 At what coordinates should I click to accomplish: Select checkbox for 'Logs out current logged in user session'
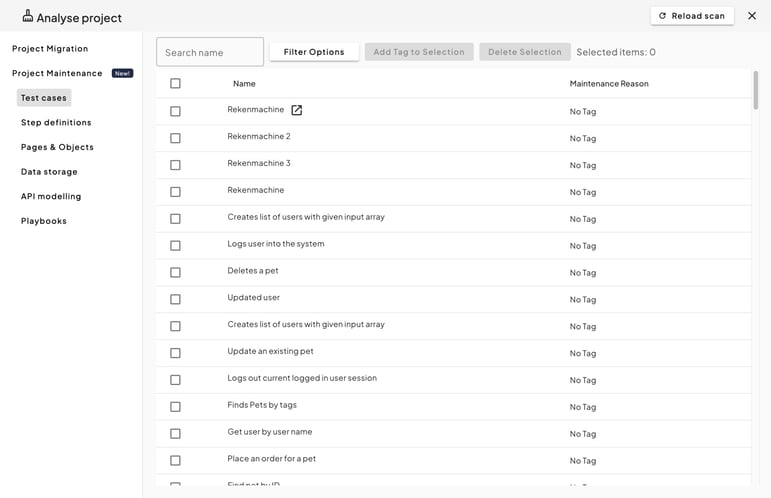[175, 380]
